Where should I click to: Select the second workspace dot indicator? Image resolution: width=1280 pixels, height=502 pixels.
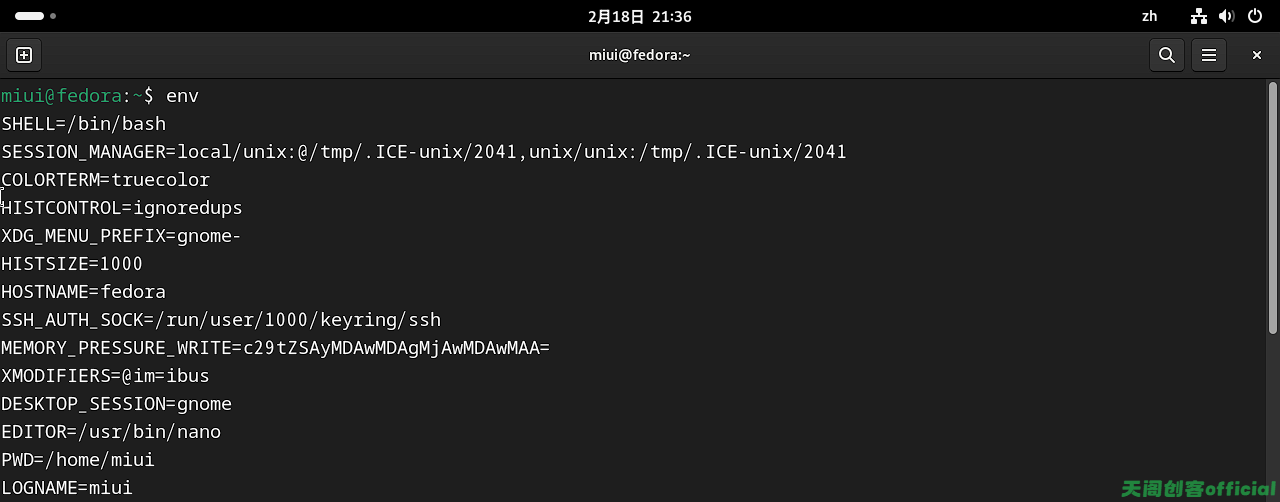[53, 16]
